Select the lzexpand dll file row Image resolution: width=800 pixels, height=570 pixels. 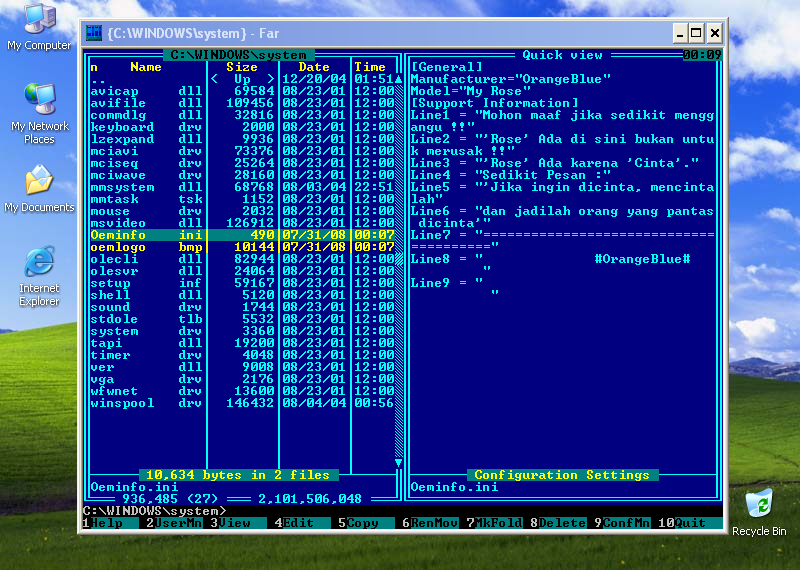click(x=242, y=139)
